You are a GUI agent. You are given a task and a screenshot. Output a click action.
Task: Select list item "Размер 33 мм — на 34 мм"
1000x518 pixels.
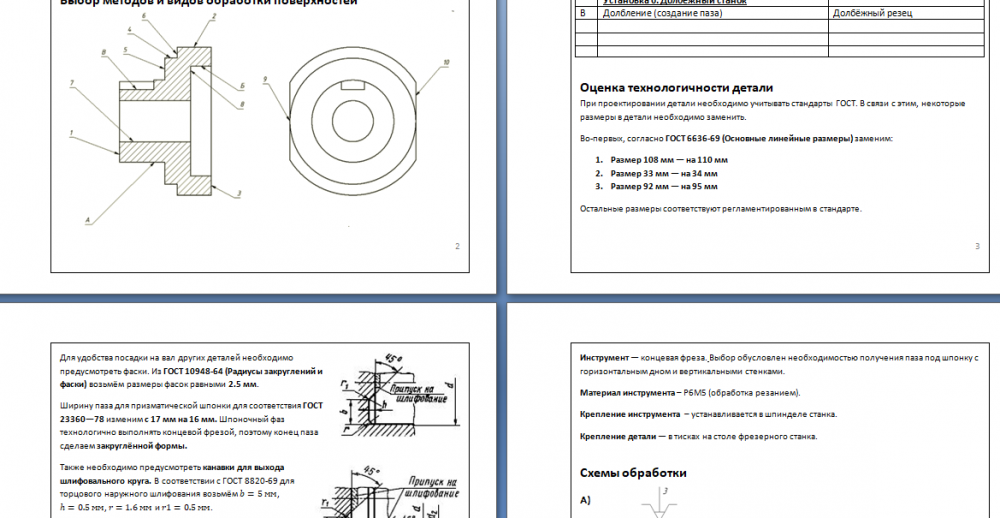click(664, 173)
